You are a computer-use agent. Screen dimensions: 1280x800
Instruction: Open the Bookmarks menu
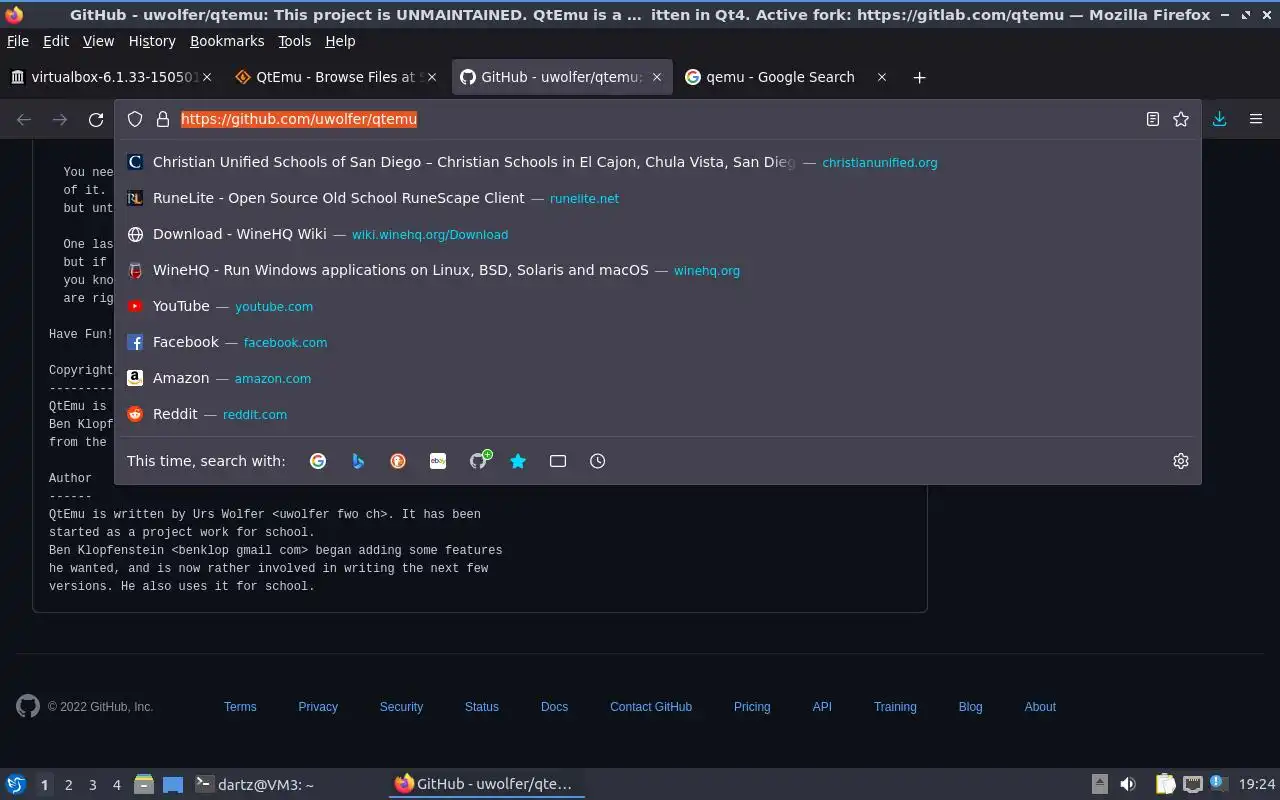[227, 41]
